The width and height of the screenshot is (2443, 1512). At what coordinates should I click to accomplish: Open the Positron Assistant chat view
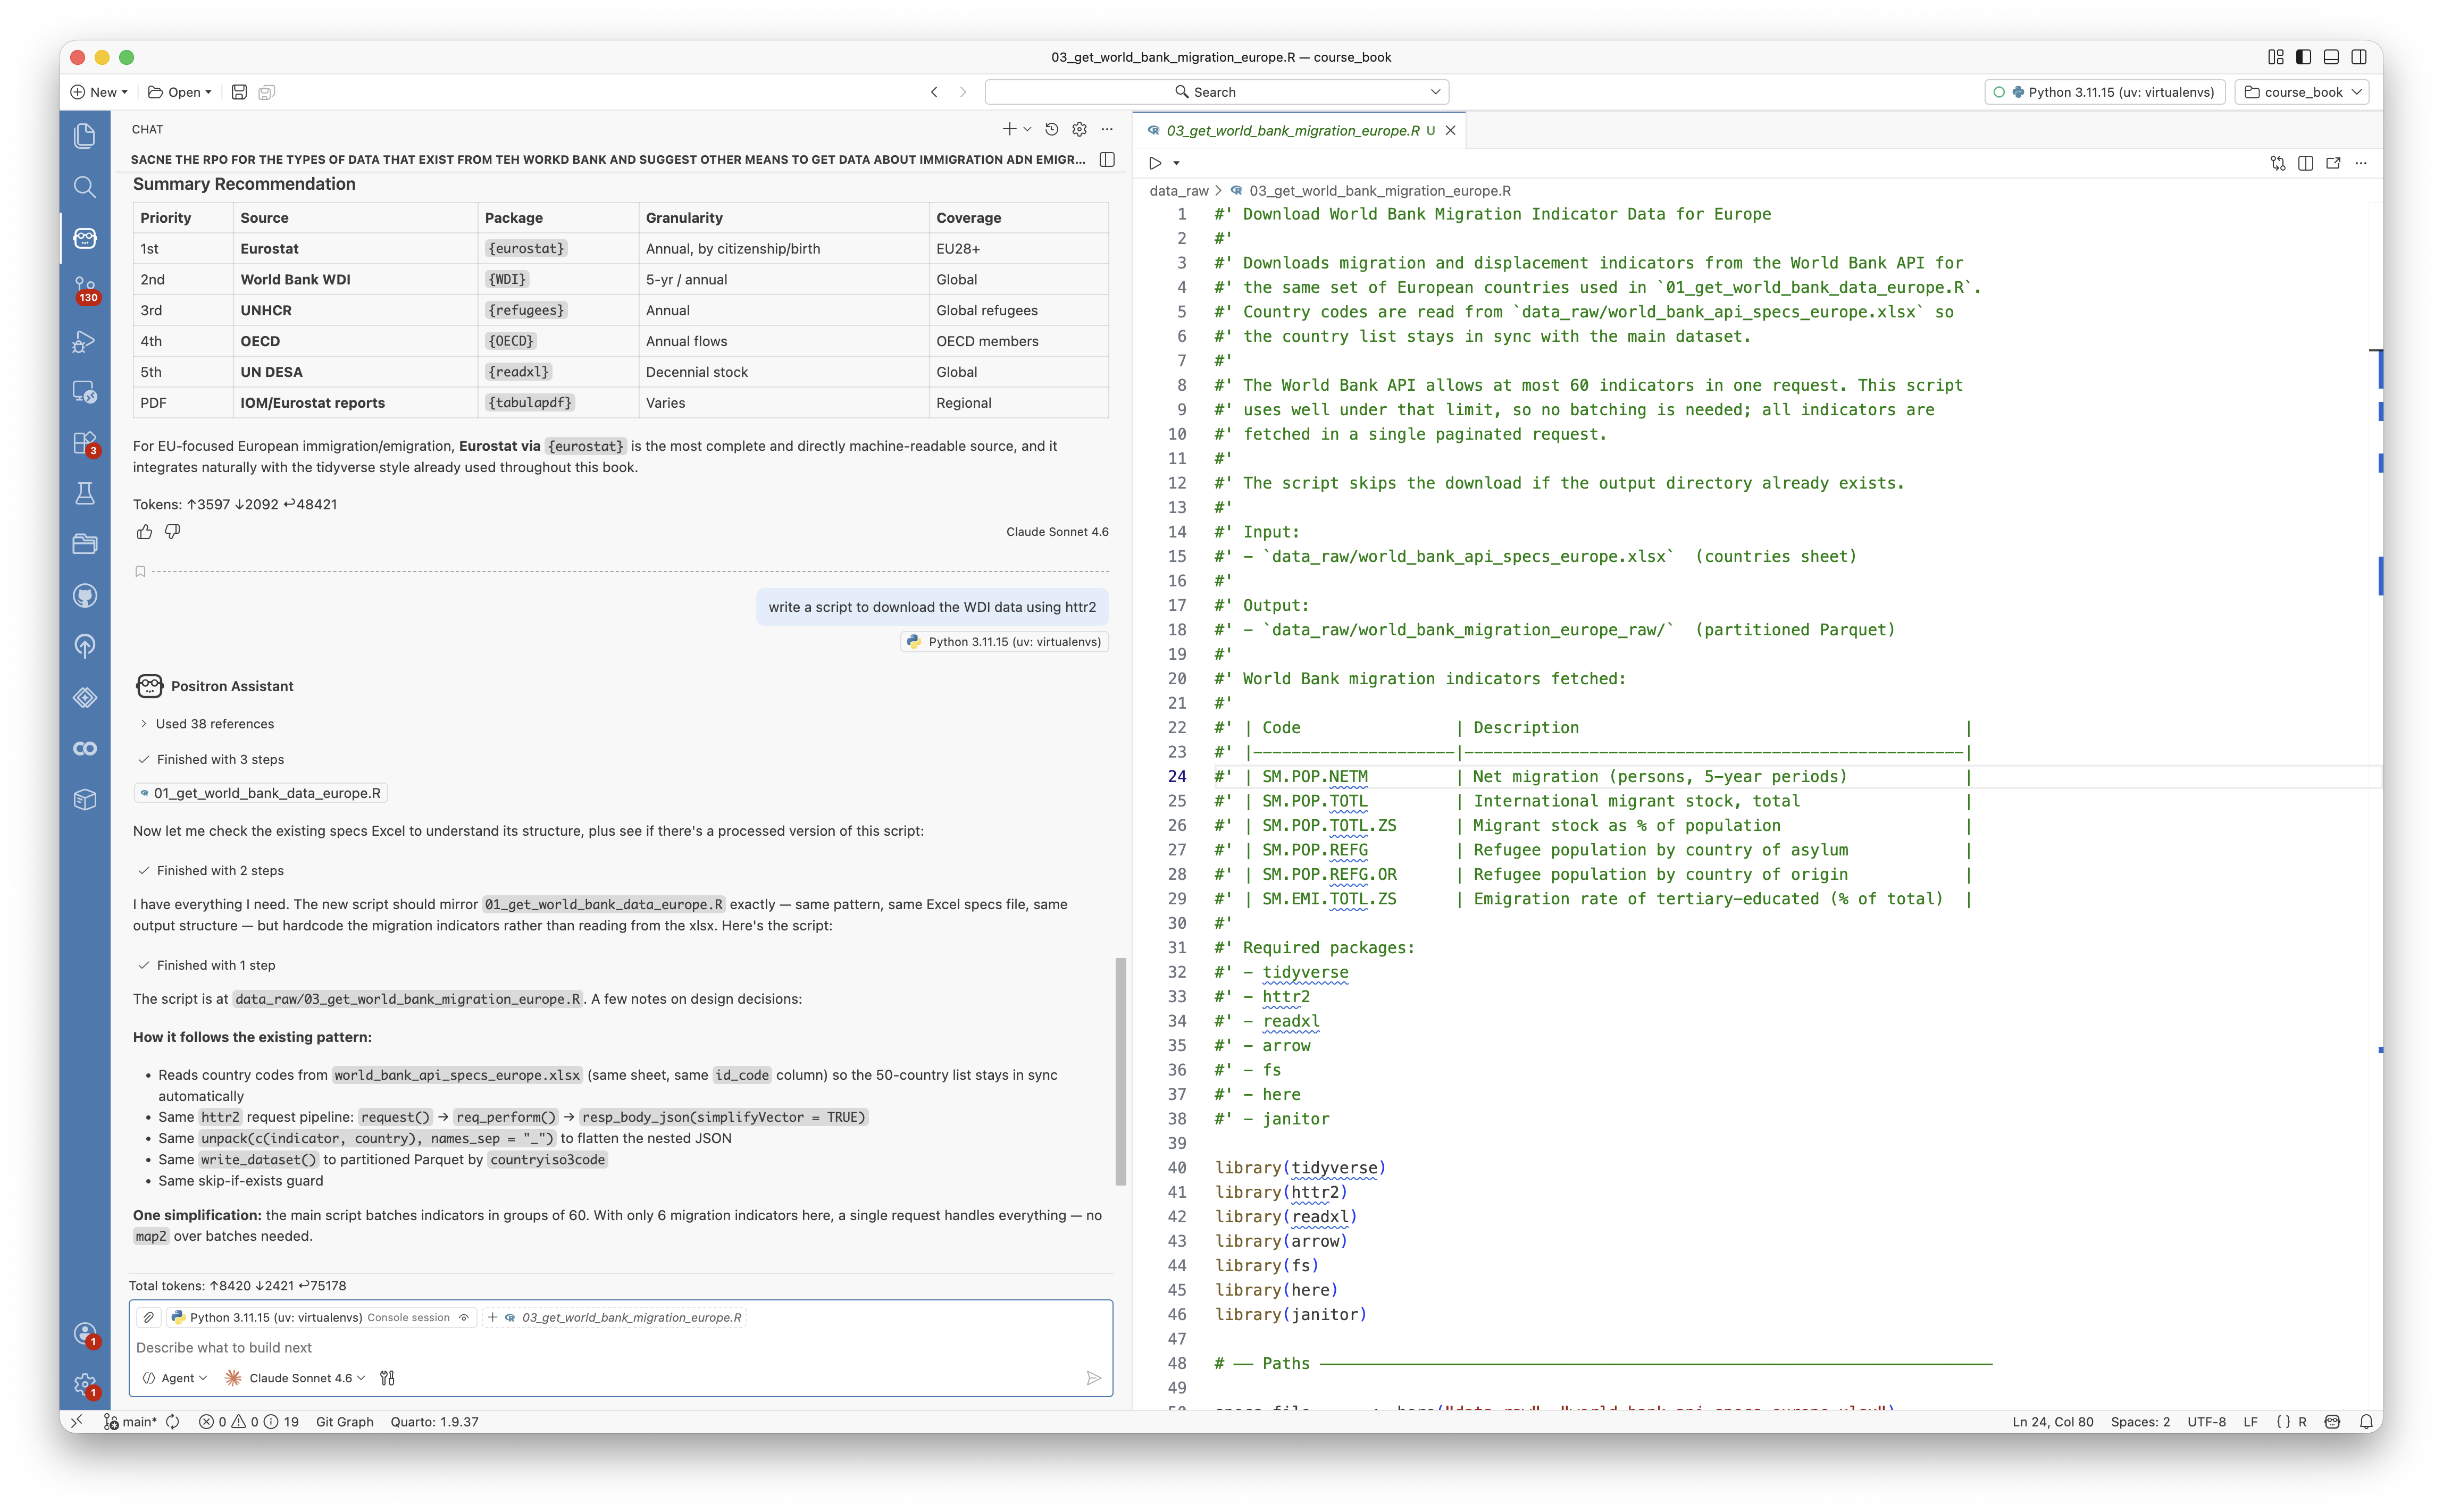point(85,238)
